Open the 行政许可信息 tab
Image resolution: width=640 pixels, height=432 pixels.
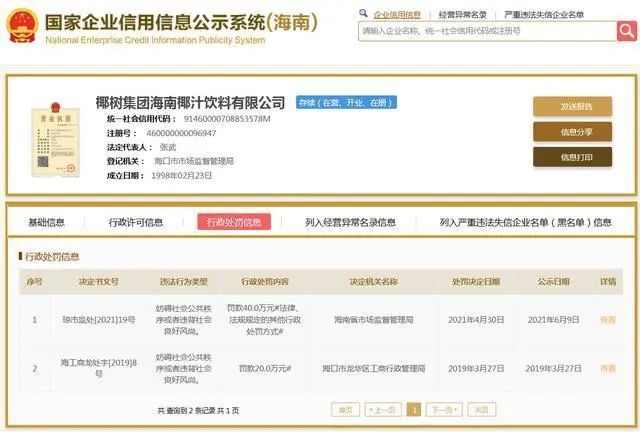(136, 222)
